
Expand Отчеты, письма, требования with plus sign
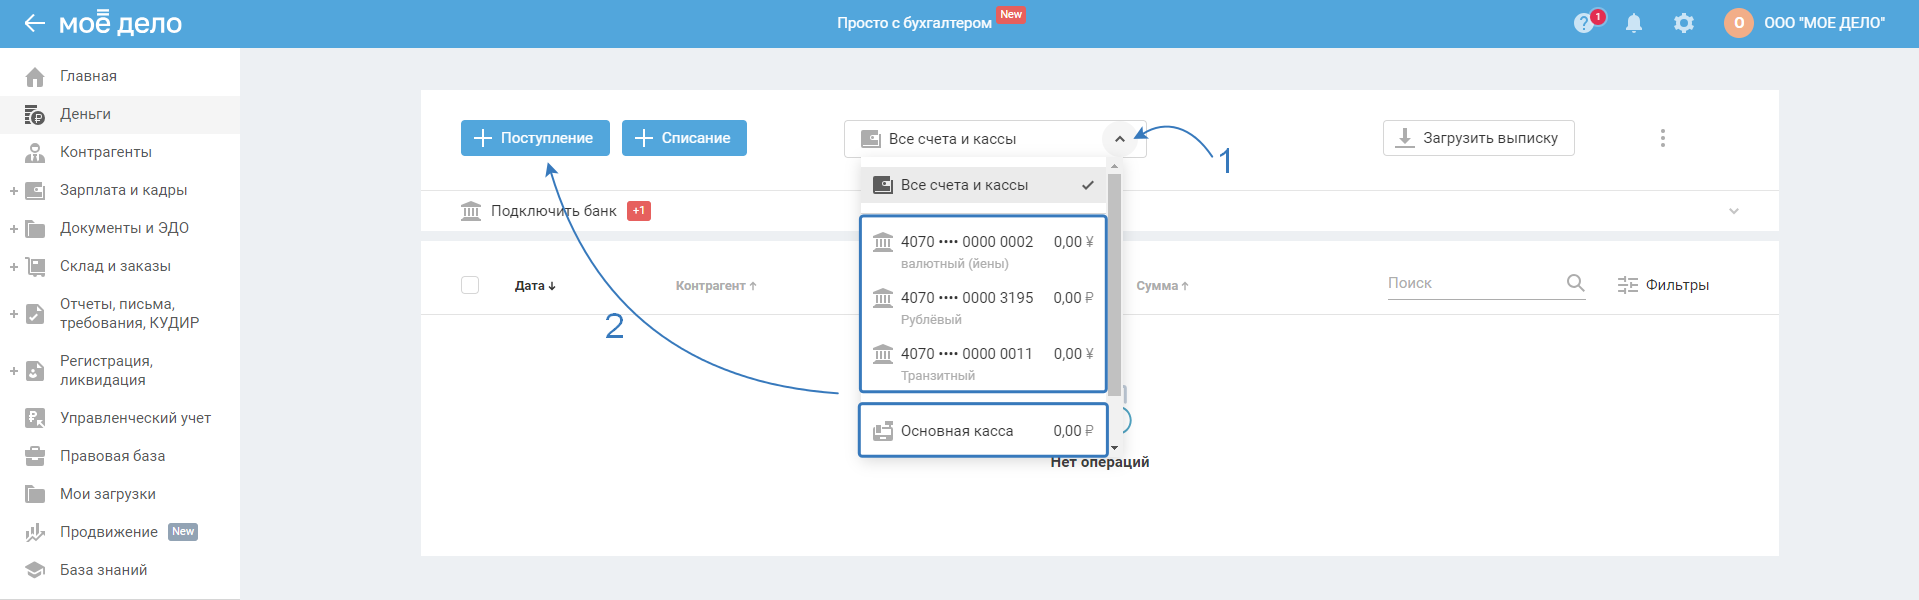coord(14,314)
